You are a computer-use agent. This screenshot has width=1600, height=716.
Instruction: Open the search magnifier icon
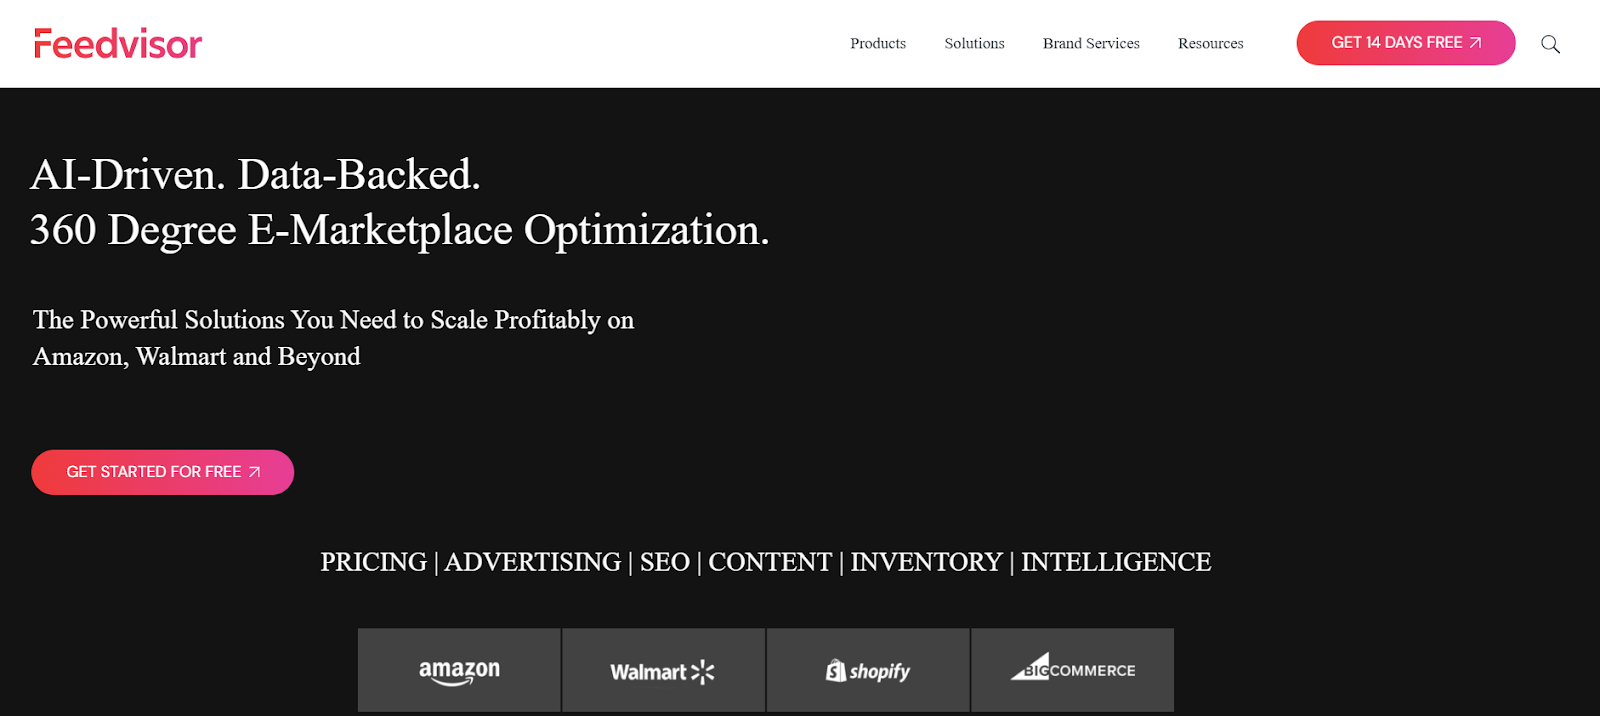pyautogui.click(x=1550, y=44)
